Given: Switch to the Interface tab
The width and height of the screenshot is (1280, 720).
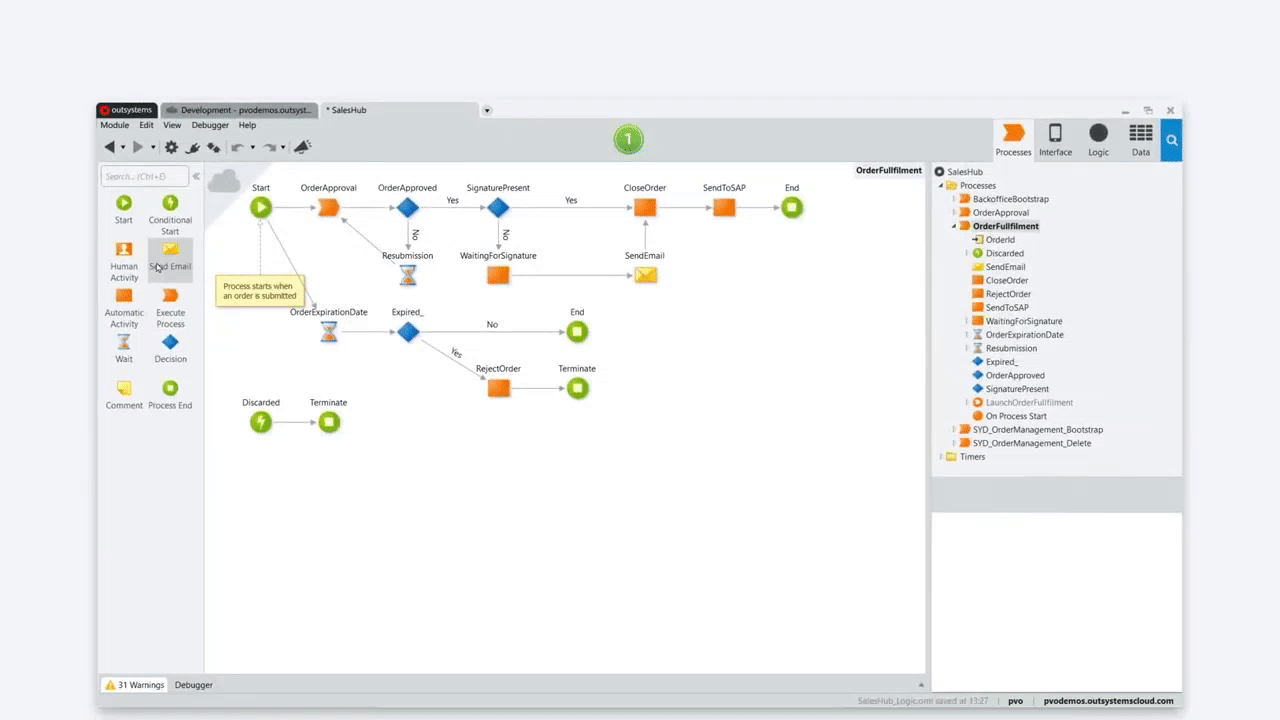Looking at the screenshot, I should [1055, 140].
